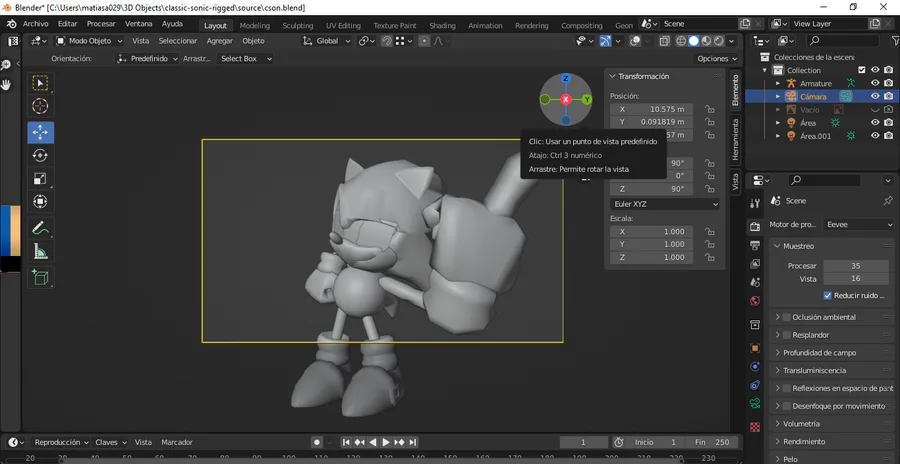
Task: Toggle Snap magnet in header
Action: (387, 41)
